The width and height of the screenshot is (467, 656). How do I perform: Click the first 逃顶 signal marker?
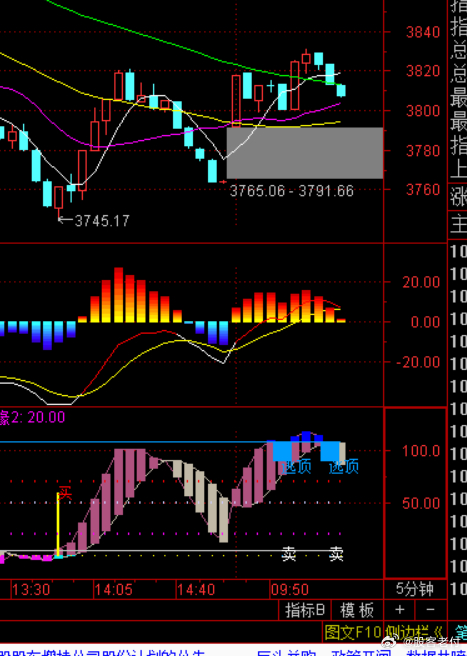coord(297,466)
